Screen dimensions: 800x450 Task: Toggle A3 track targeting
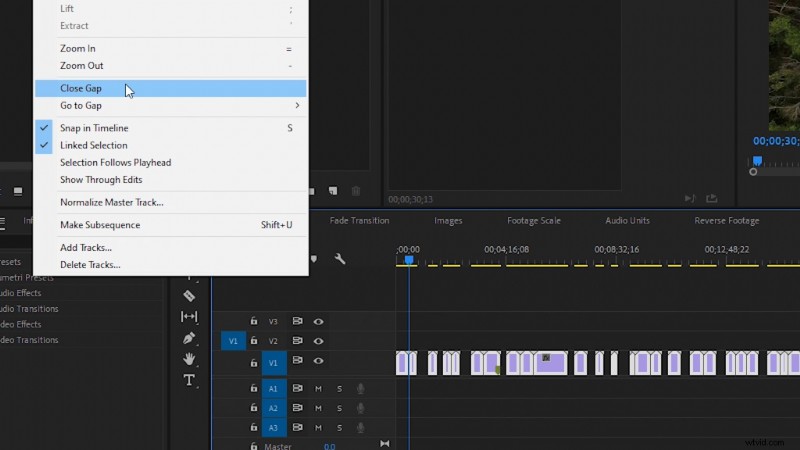[x=273, y=428]
